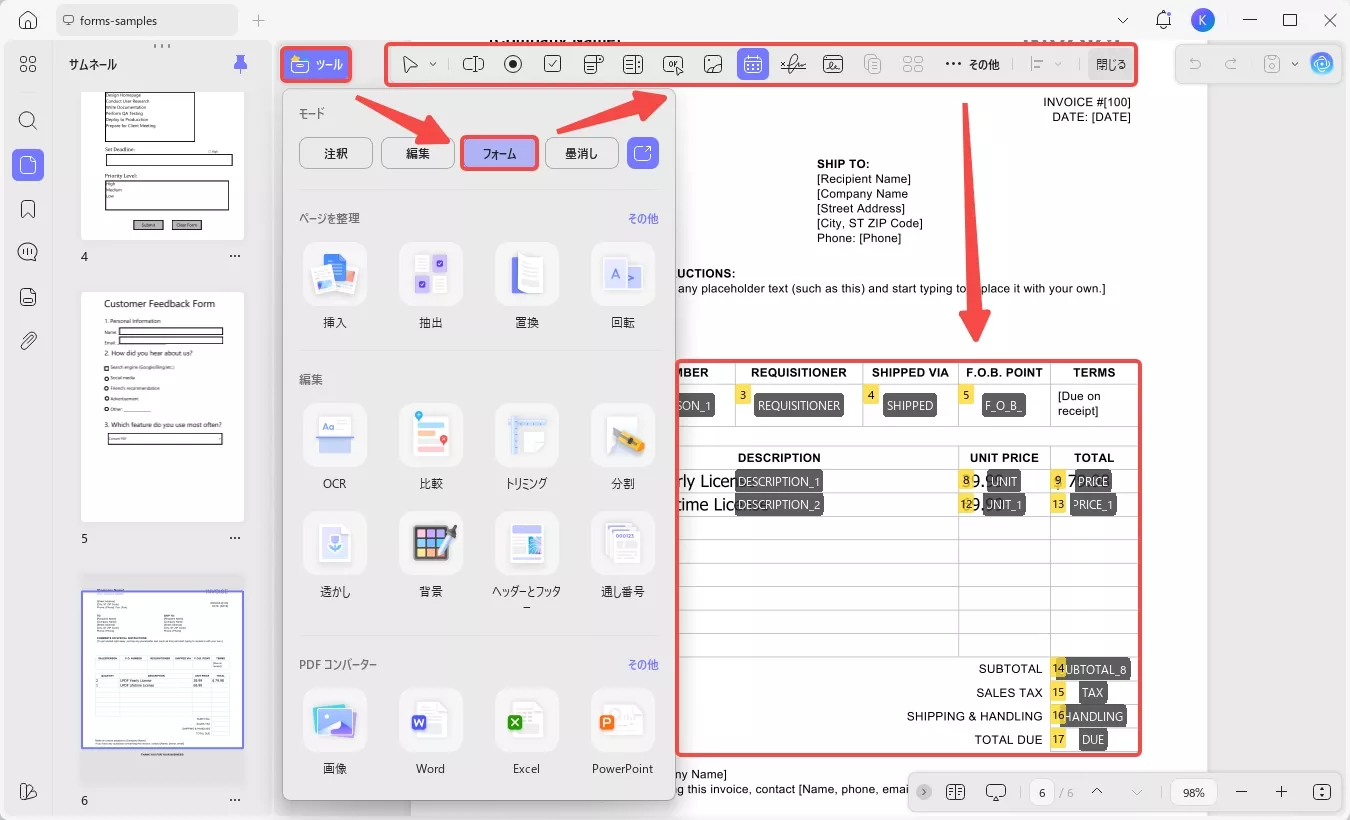Select the checkbox form field tool

pos(552,63)
